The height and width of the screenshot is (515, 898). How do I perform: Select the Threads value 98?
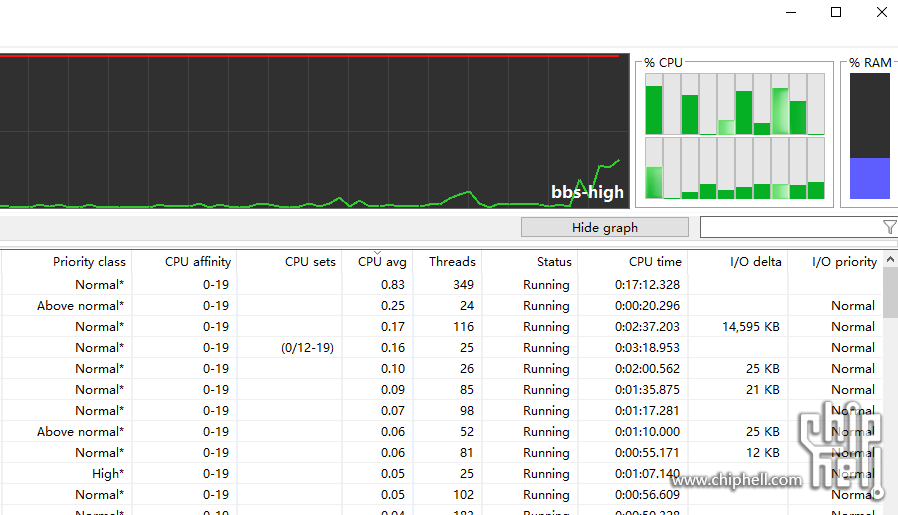point(467,411)
